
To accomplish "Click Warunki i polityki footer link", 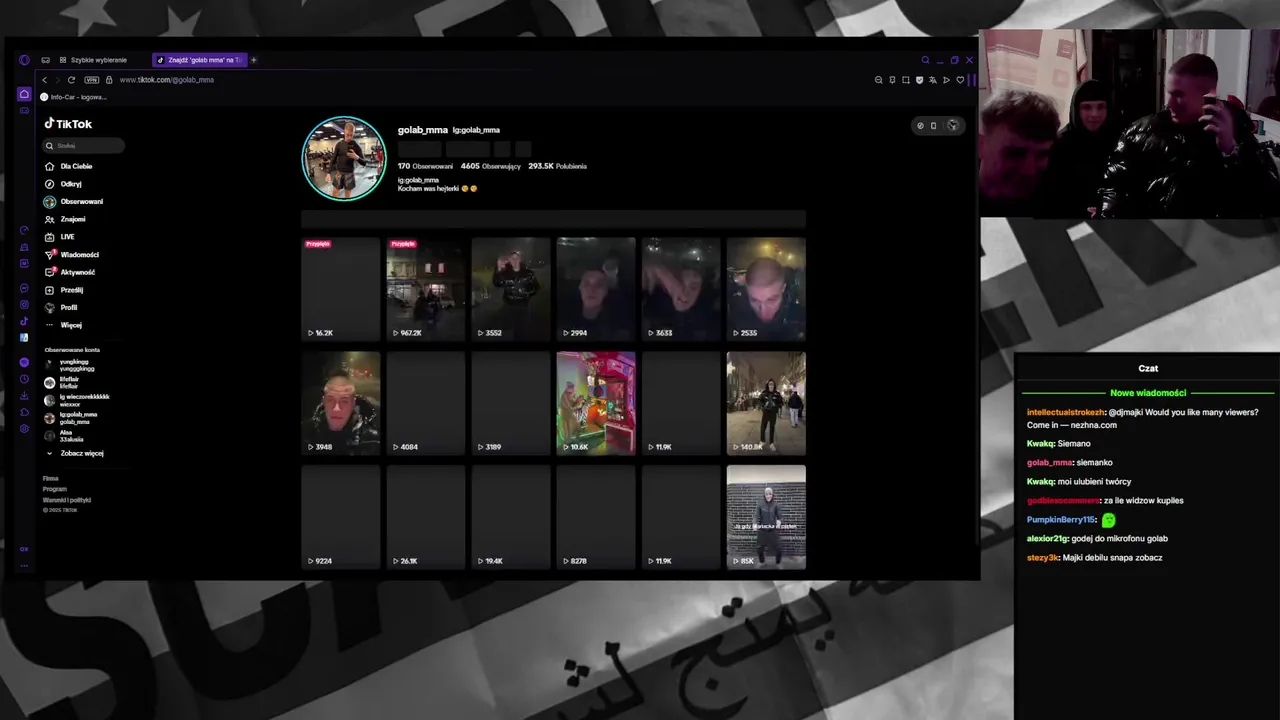I will pos(66,500).
